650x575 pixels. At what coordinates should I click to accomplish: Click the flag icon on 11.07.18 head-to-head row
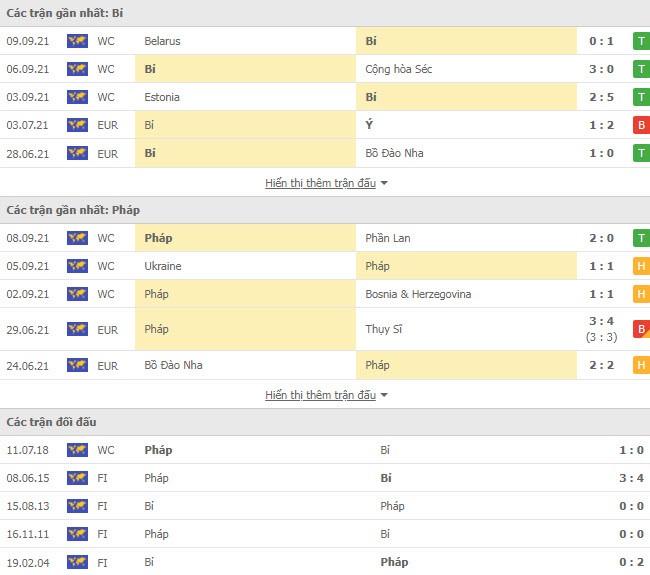[77, 450]
